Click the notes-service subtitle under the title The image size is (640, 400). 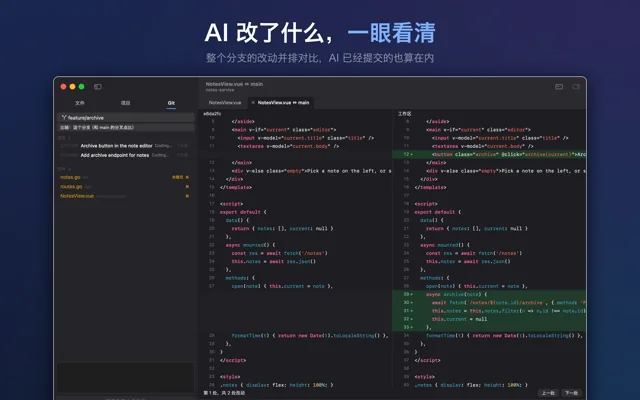tap(220, 90)
